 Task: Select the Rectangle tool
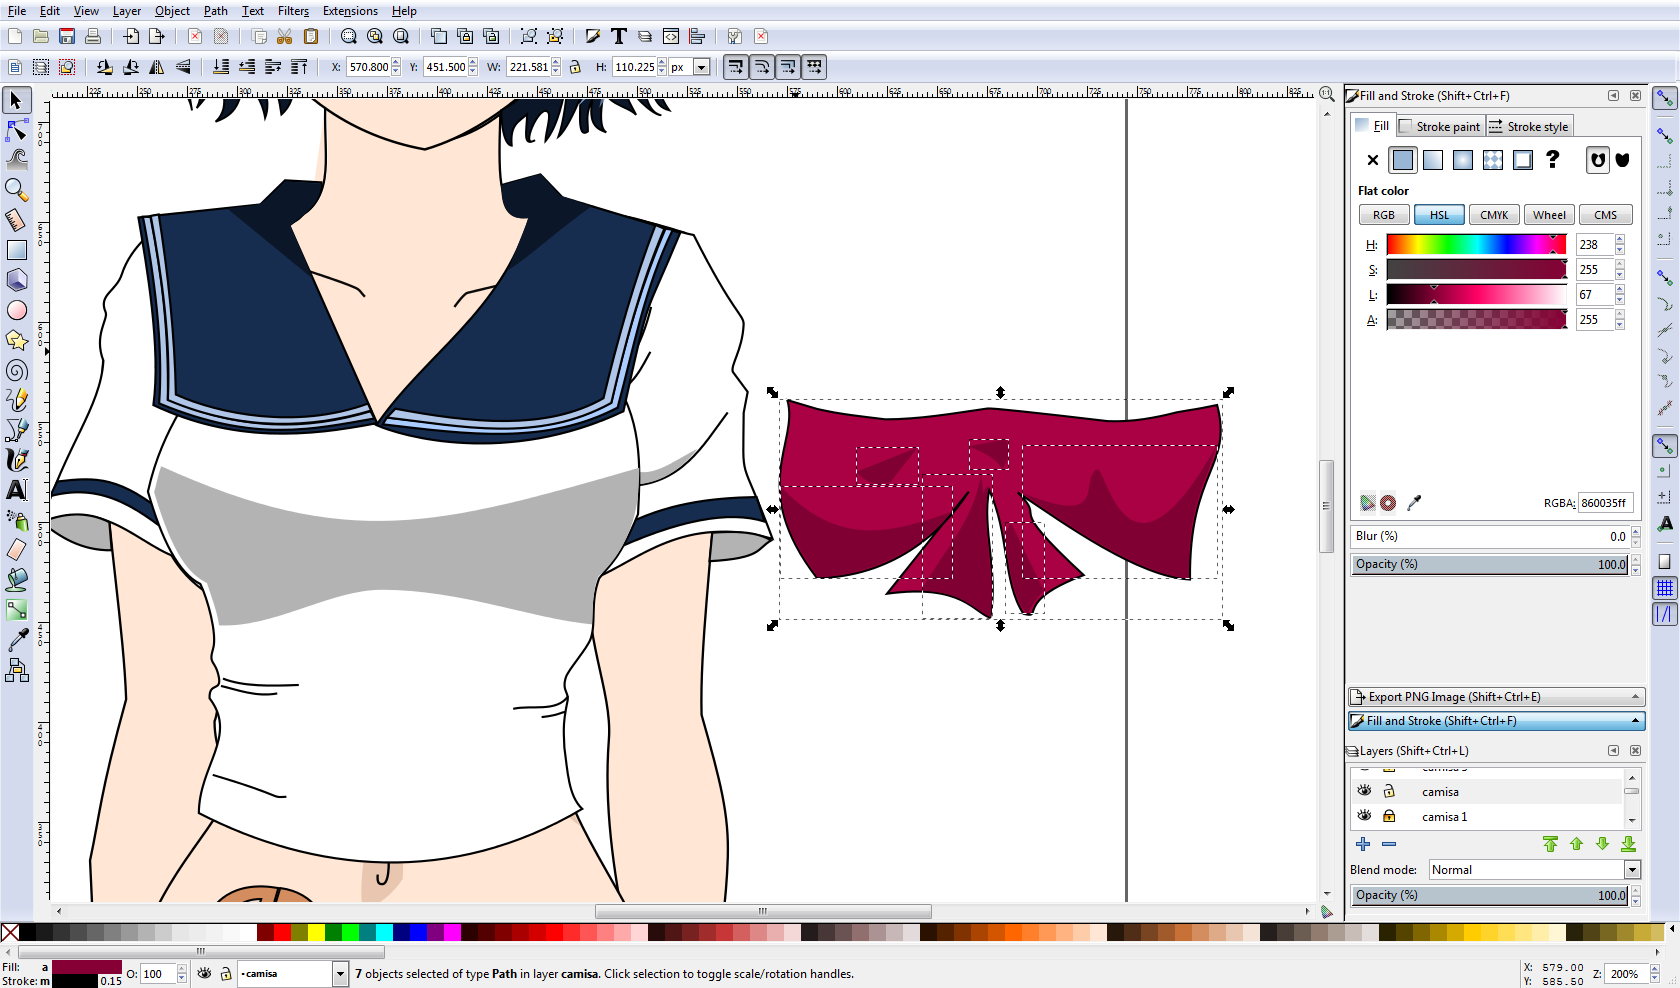[x=17, y=250]
